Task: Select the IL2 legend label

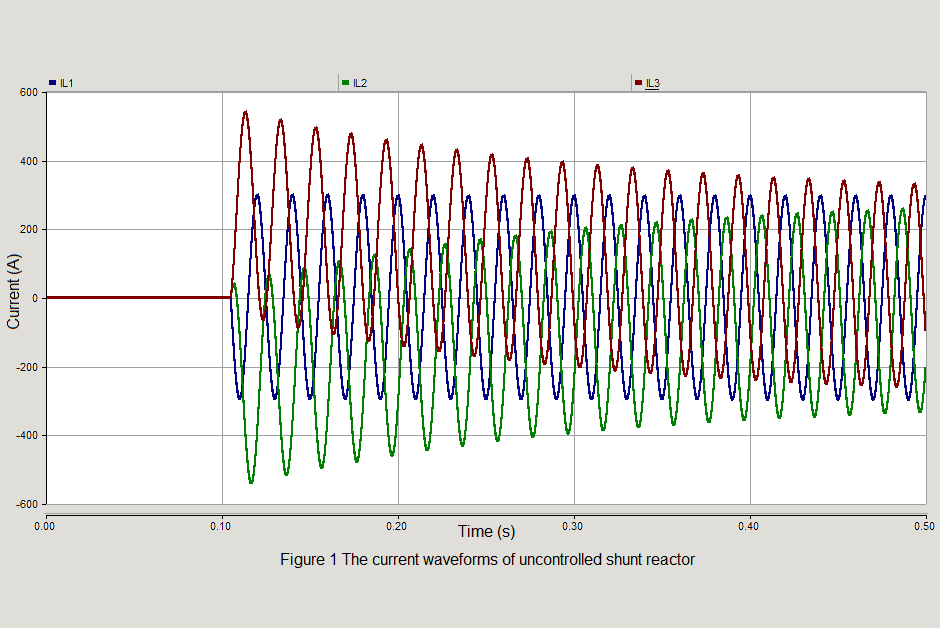Action: (x=360, y=82)
